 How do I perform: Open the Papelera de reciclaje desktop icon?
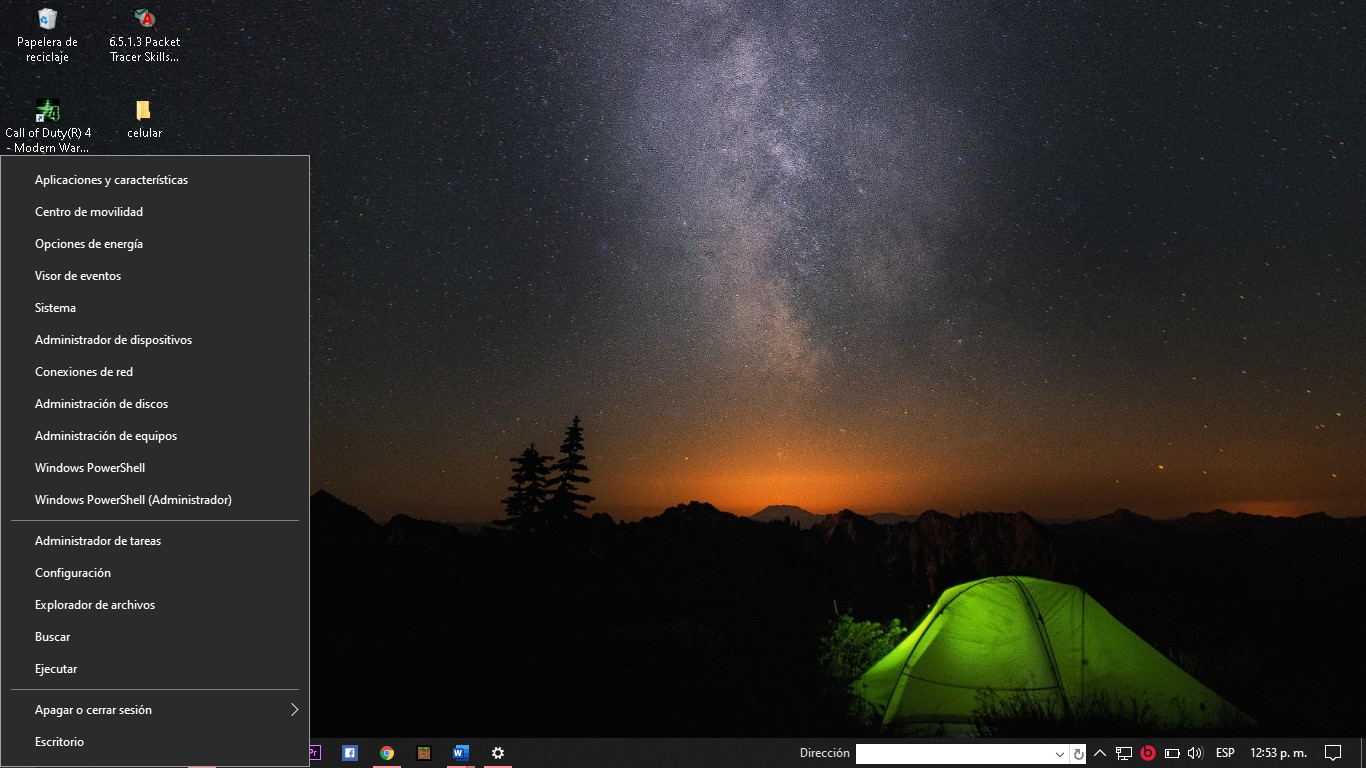pyautogui.click(x=47, y=19)
